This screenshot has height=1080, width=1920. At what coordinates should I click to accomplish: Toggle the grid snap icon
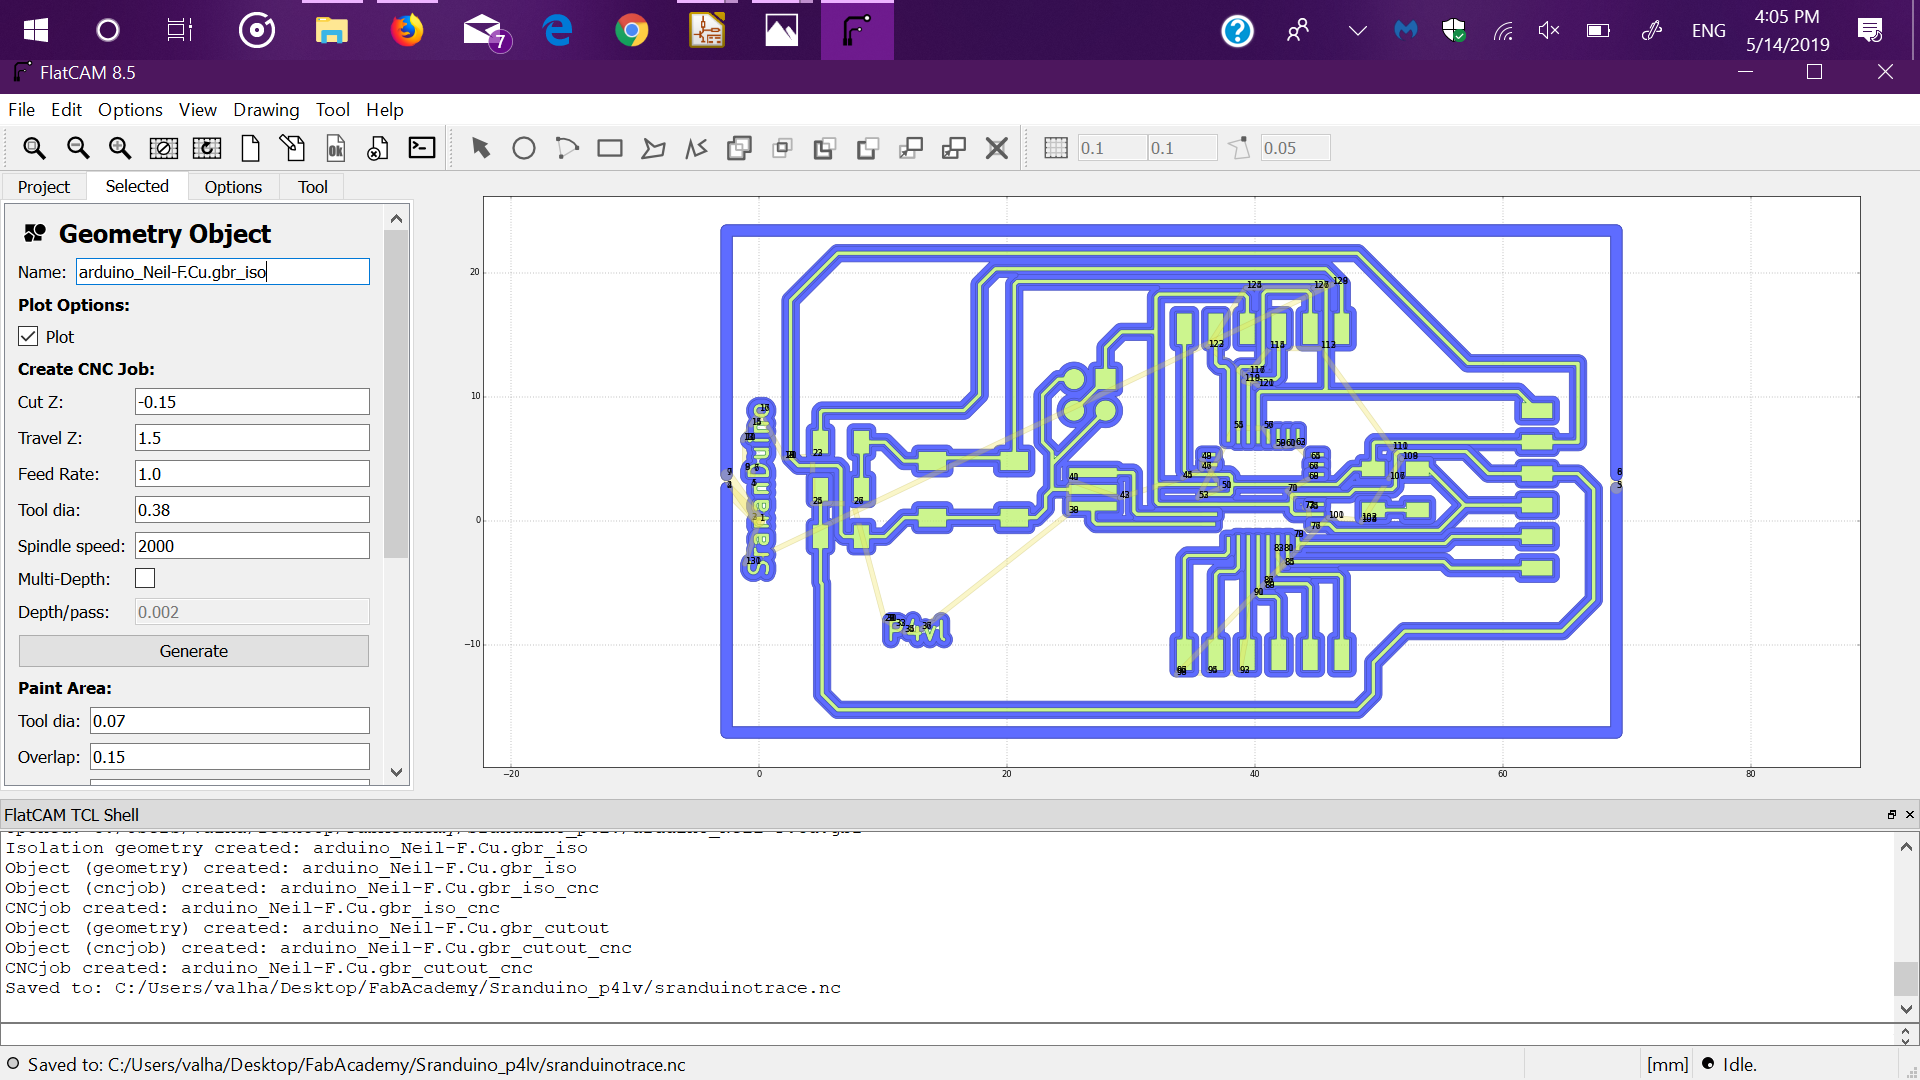1056,148
